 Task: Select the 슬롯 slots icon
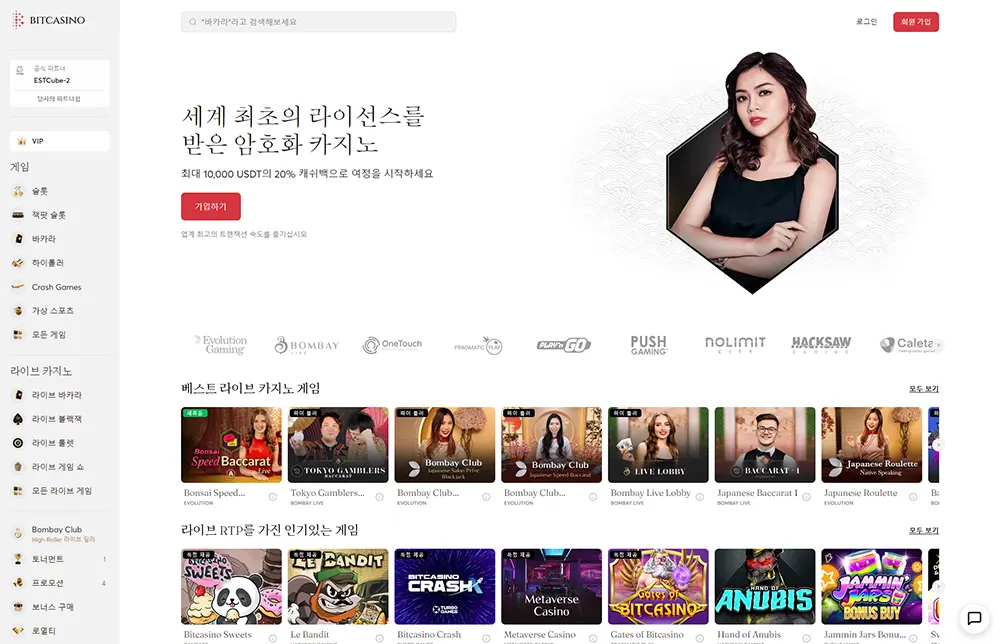(x=18, y=191)
